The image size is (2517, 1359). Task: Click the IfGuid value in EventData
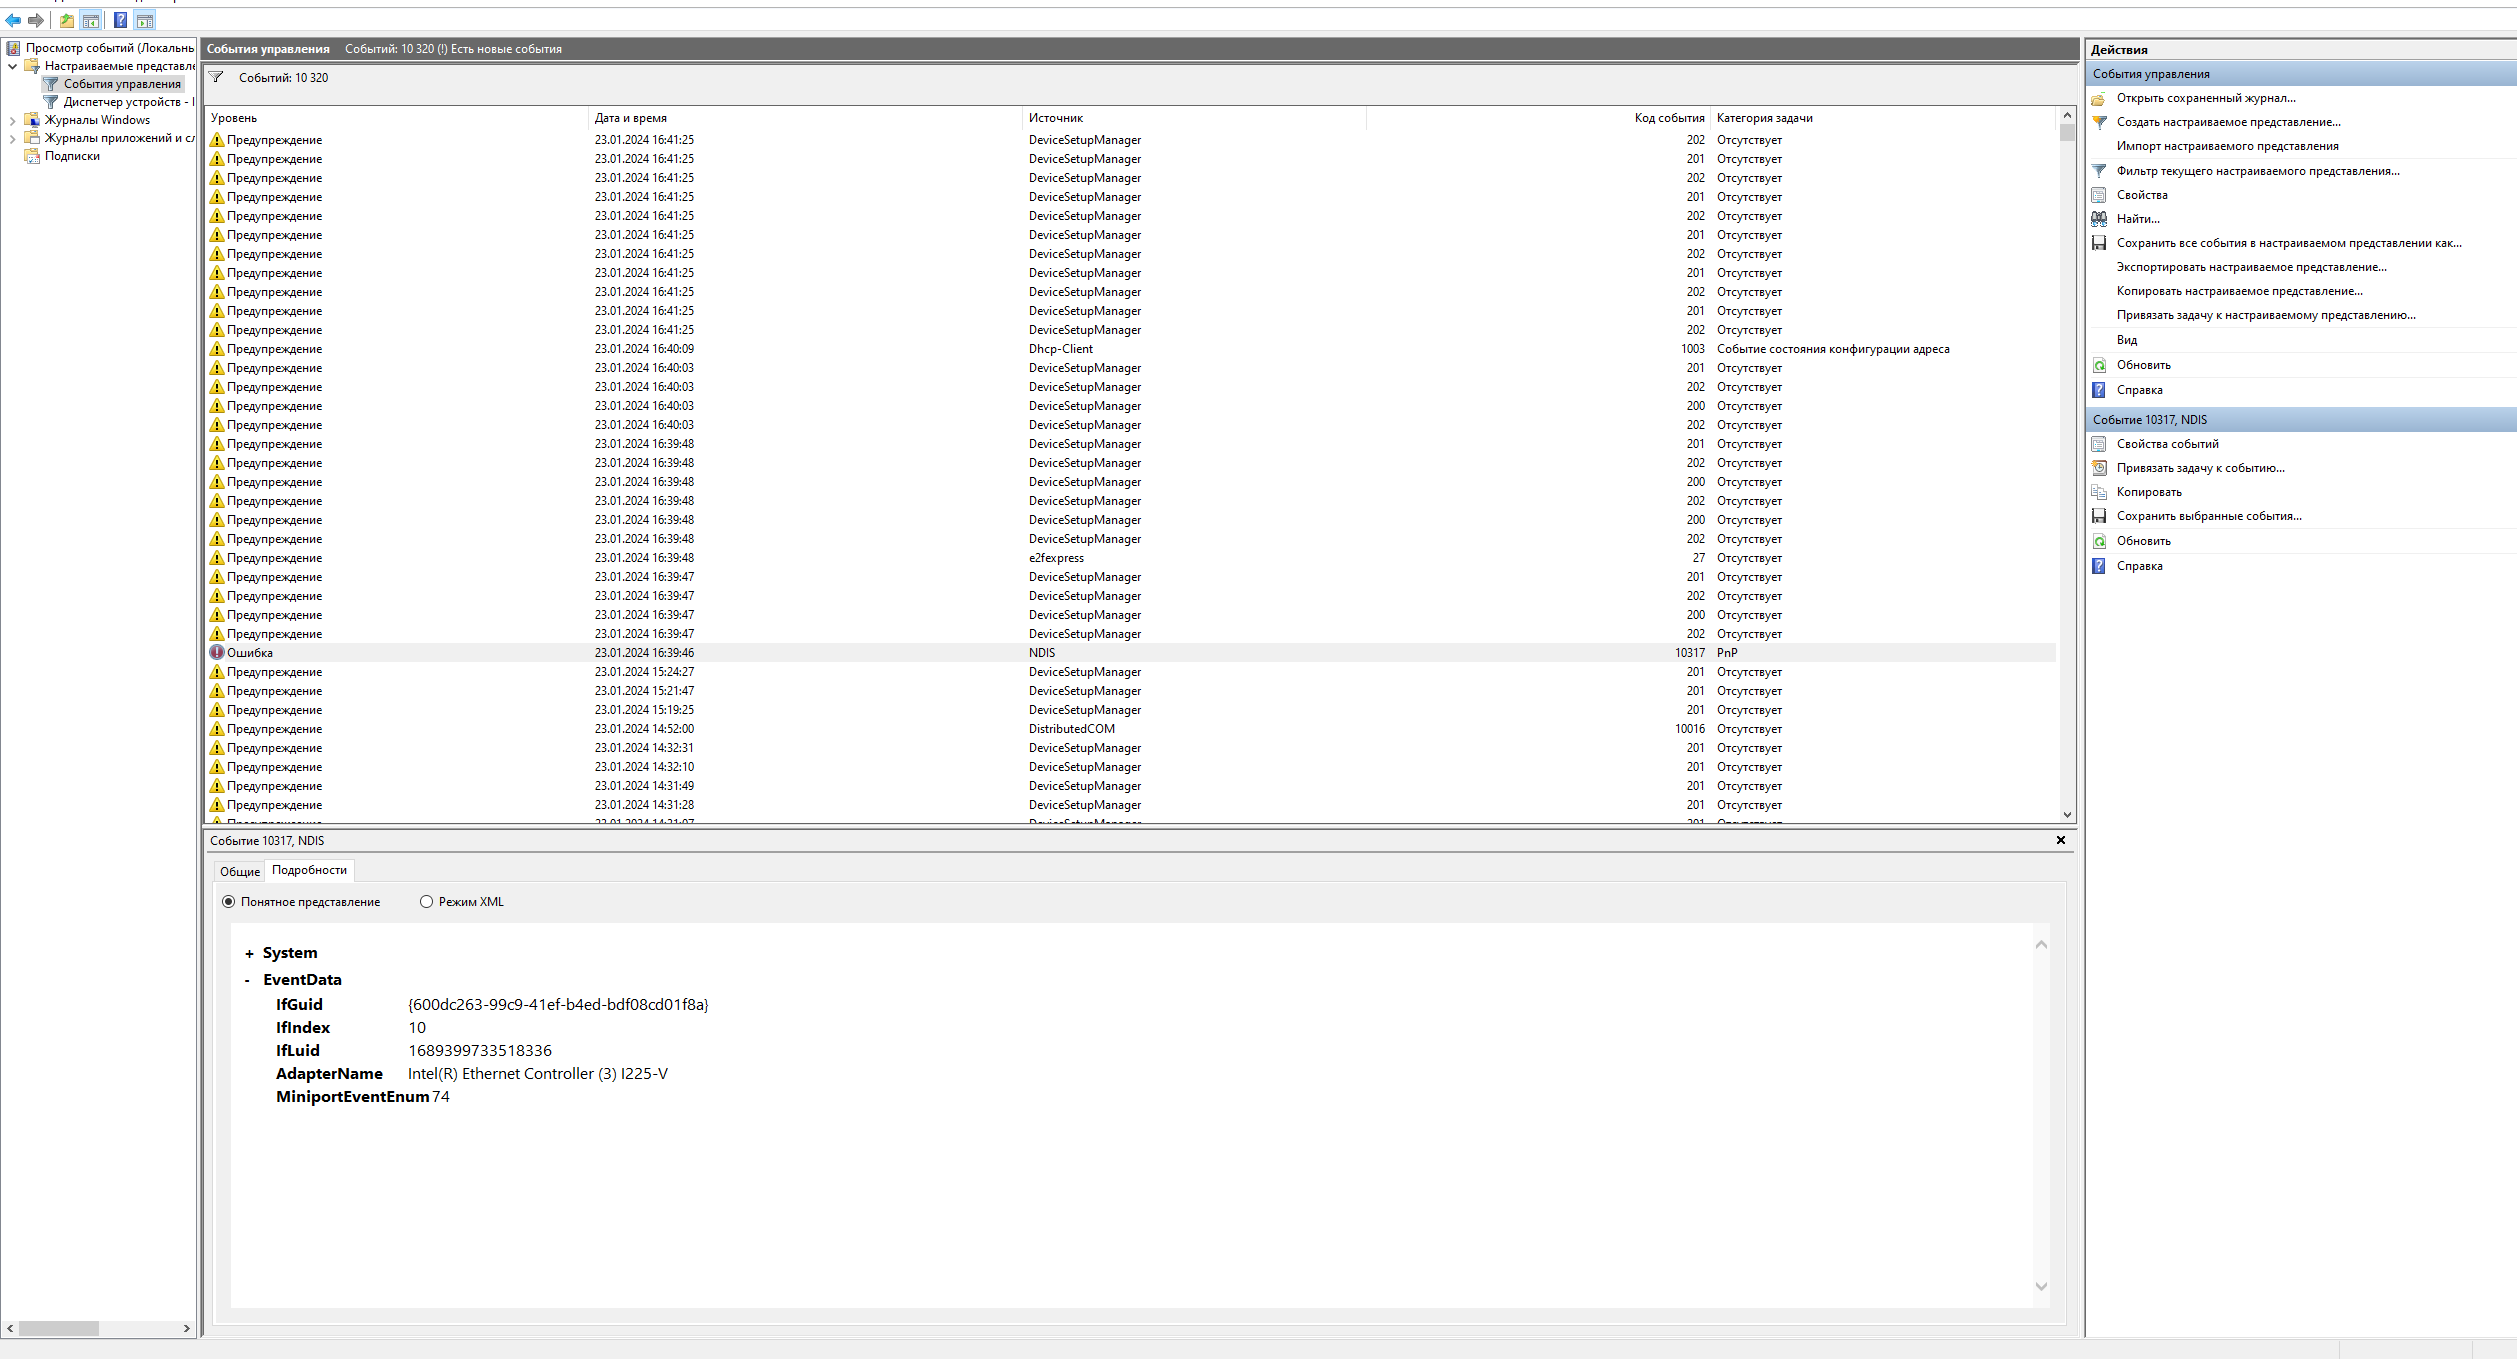click(x=558, y=1005)
